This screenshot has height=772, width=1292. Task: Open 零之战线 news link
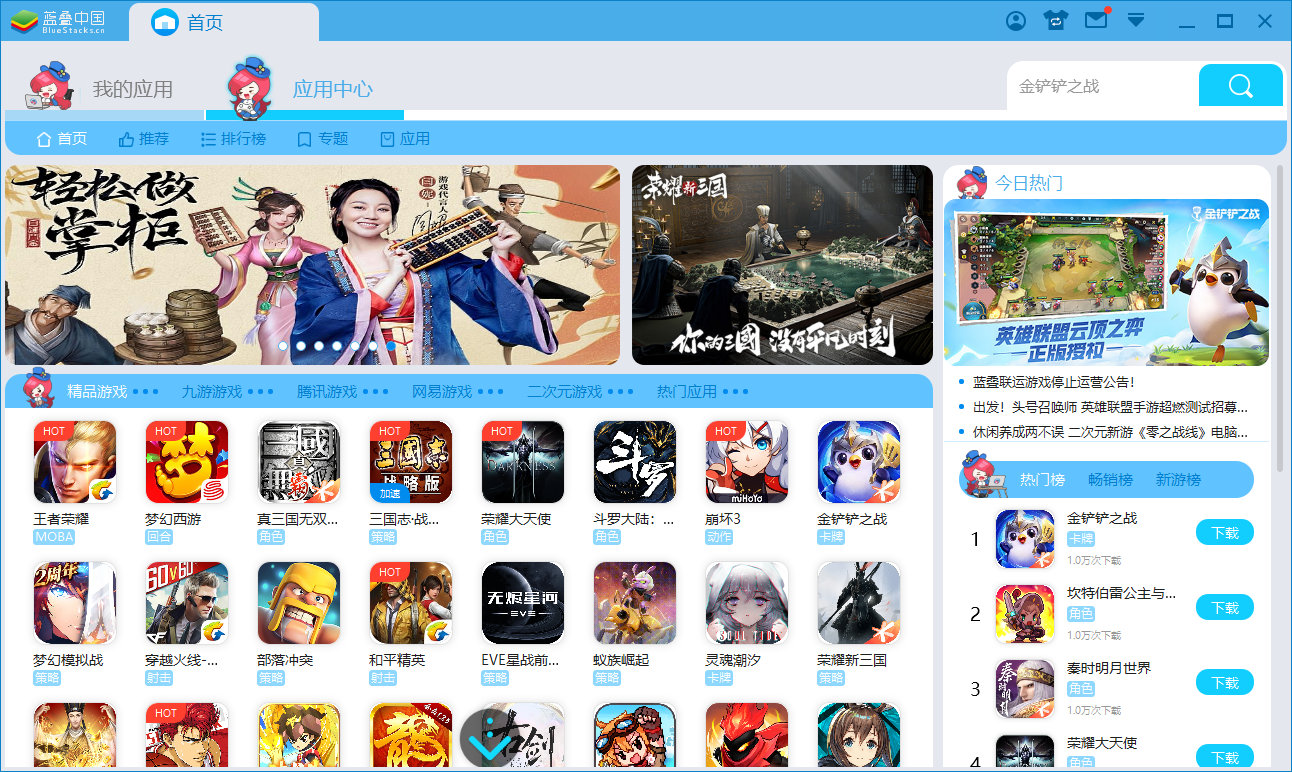(x=1110, y=432)
